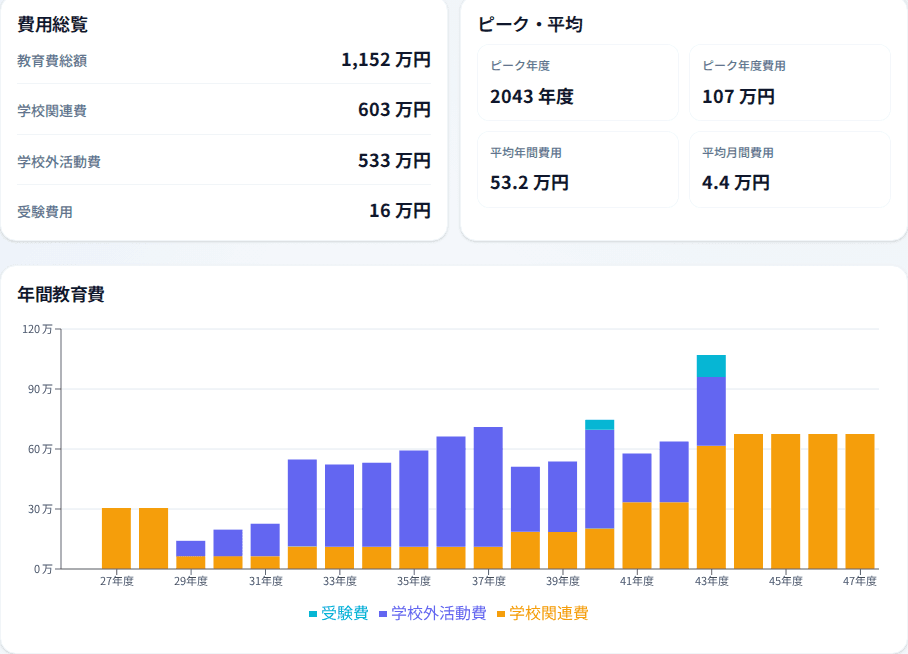Click the 学校外活動費 row label in 費用総覧

59,162
